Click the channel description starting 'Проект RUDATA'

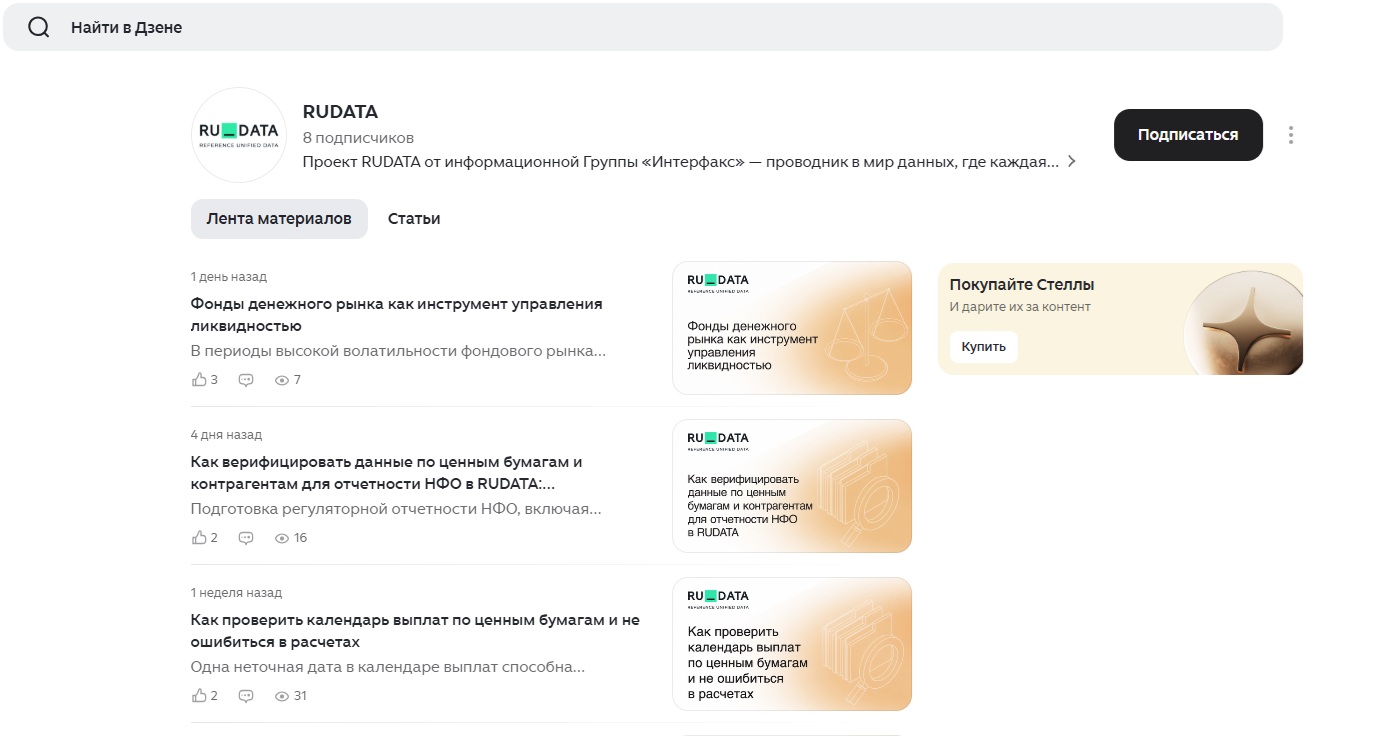pyautogui.click(x=680, y=162)
